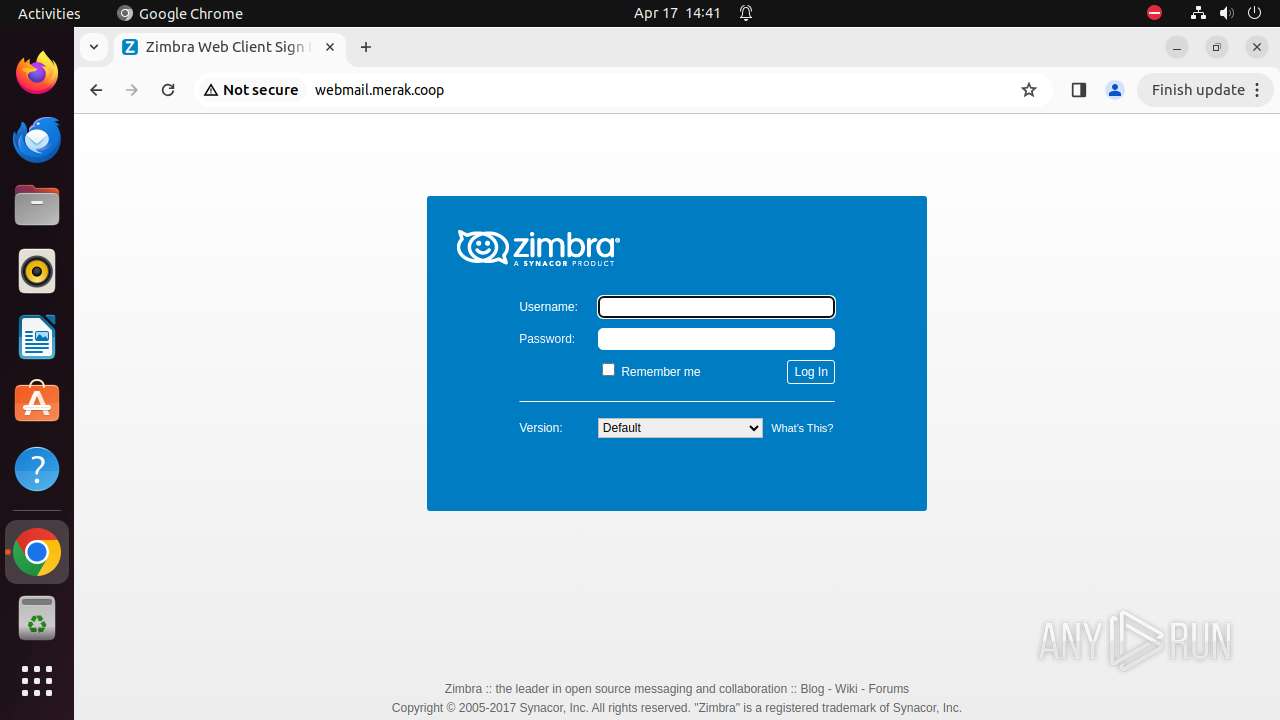The height and width of the screenshot is (720, 1280).
Task: Click the Zimbra logo
Action: [538, 248]
